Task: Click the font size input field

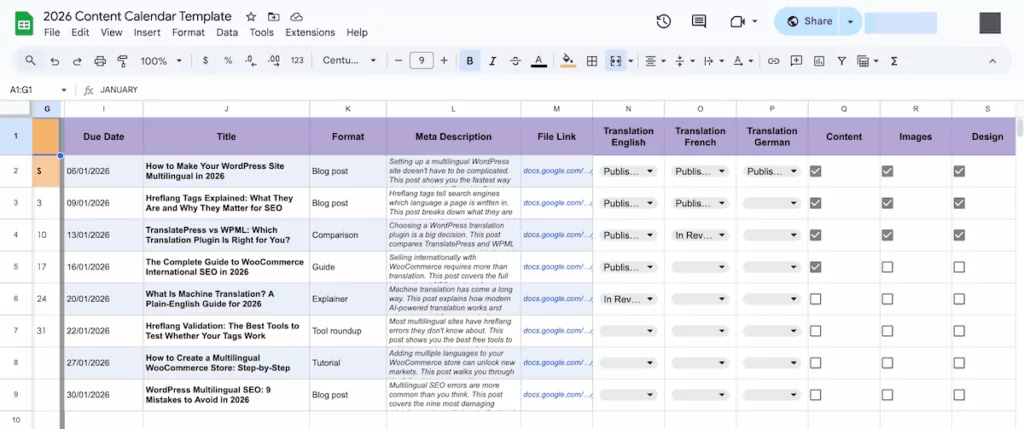Action: [421, 61]
